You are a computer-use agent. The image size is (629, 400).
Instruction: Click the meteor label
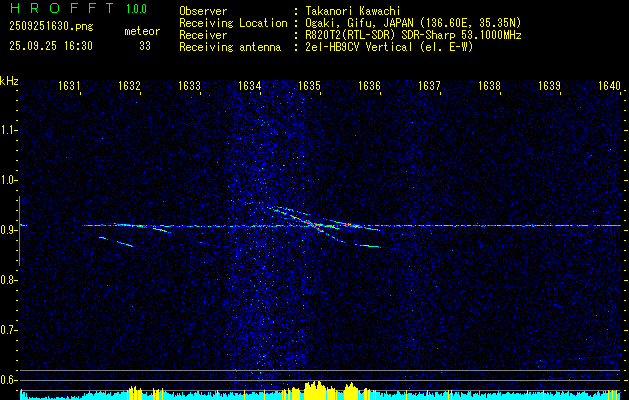point(142,31)
